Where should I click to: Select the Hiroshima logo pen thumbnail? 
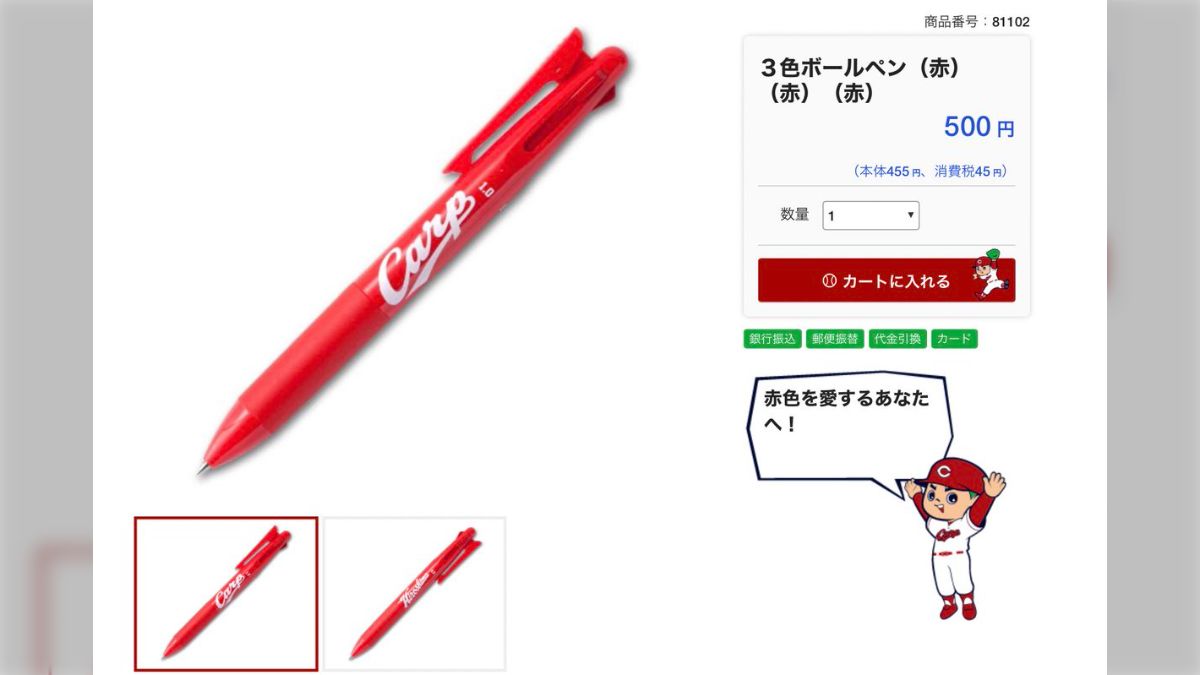click(x=415, y=593)
